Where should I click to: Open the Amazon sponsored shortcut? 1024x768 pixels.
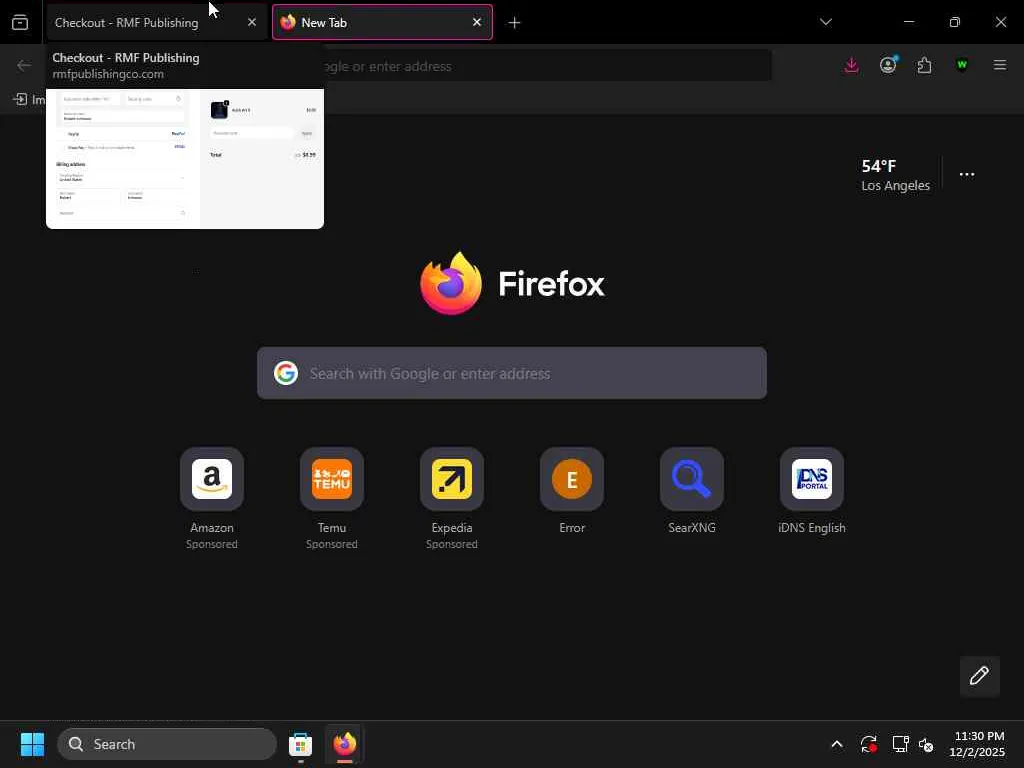(x=212, y=479)
